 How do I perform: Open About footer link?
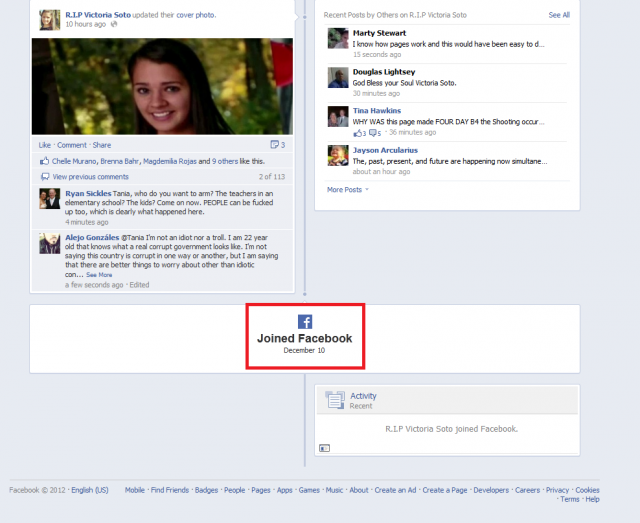[359, 490]
